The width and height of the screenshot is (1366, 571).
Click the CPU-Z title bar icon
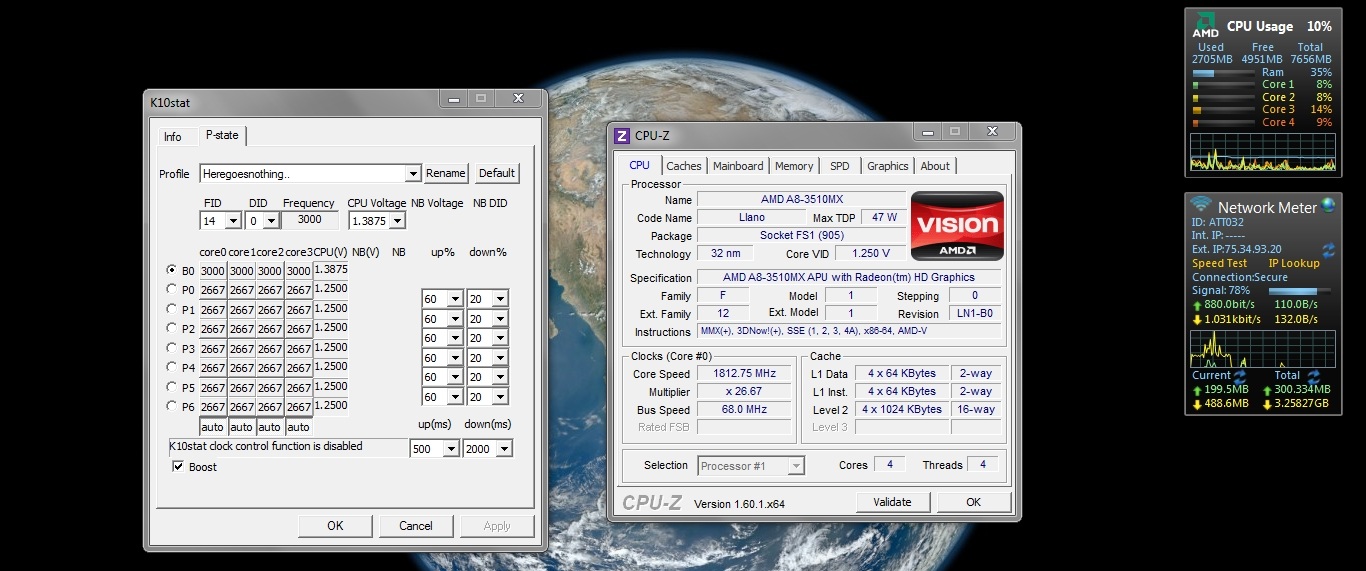point(622,136)
